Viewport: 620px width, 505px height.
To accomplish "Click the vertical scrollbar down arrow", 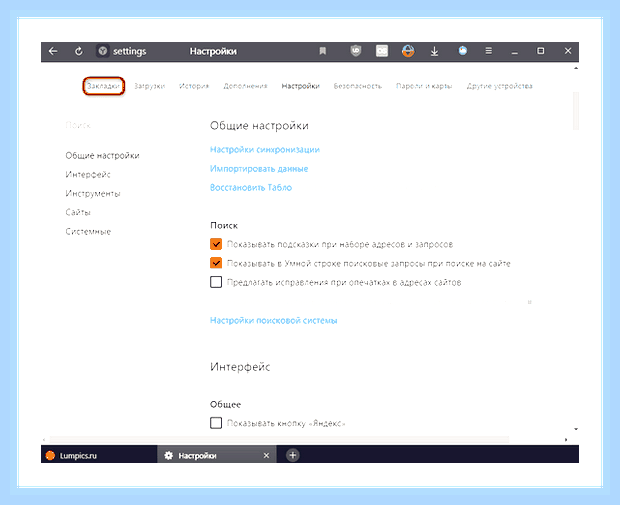I will [x=576, y=429].
